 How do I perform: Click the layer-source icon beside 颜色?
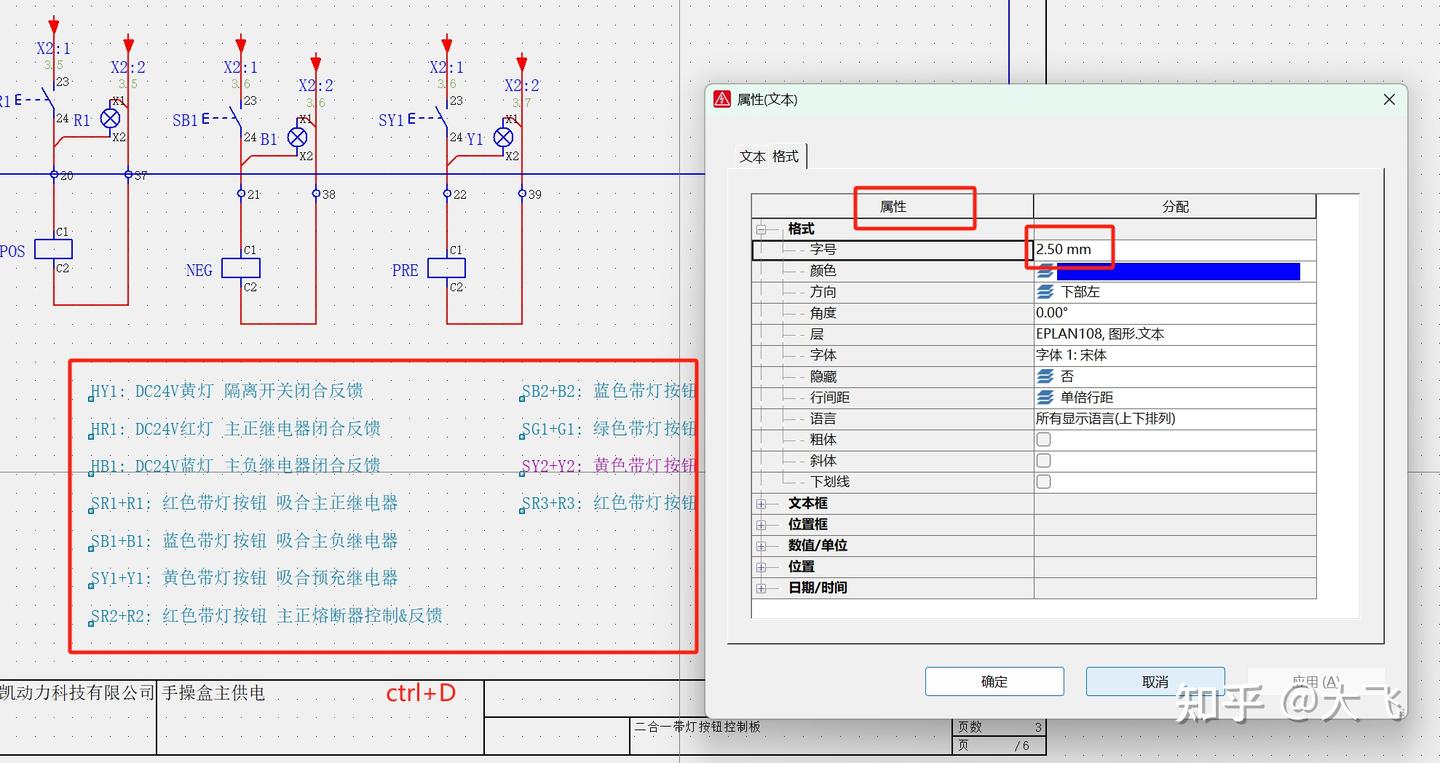[x=1044, y=270]
